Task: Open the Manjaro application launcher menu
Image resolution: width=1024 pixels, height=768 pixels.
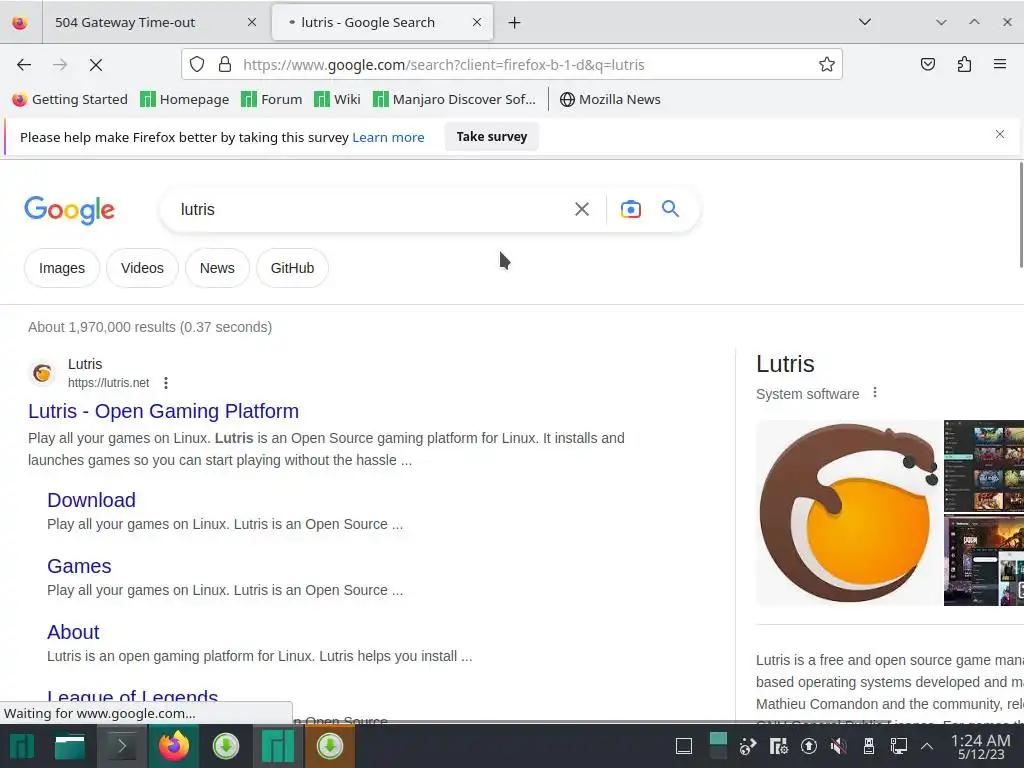Action: coord(22,746)
